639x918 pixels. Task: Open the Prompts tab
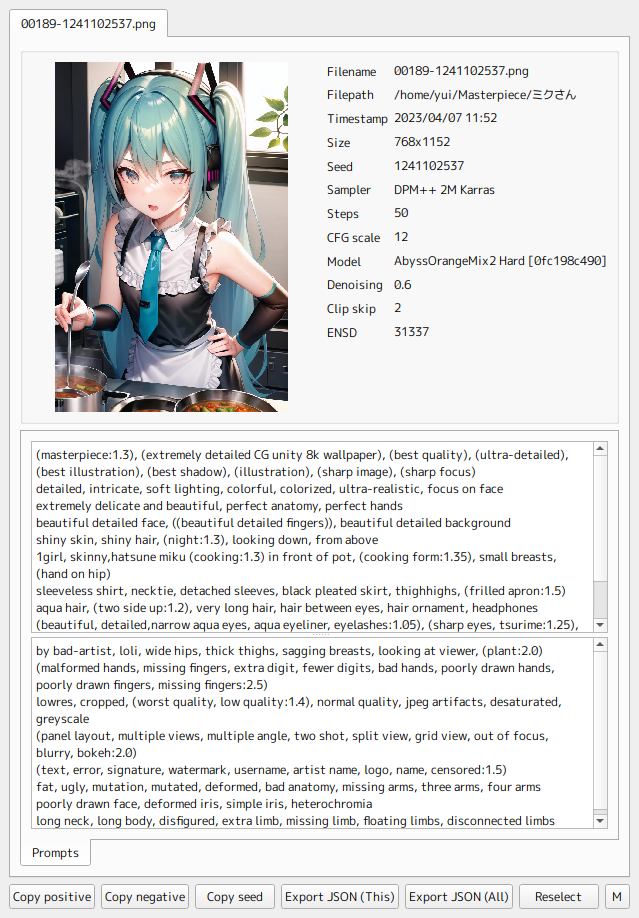click(55, 852)
